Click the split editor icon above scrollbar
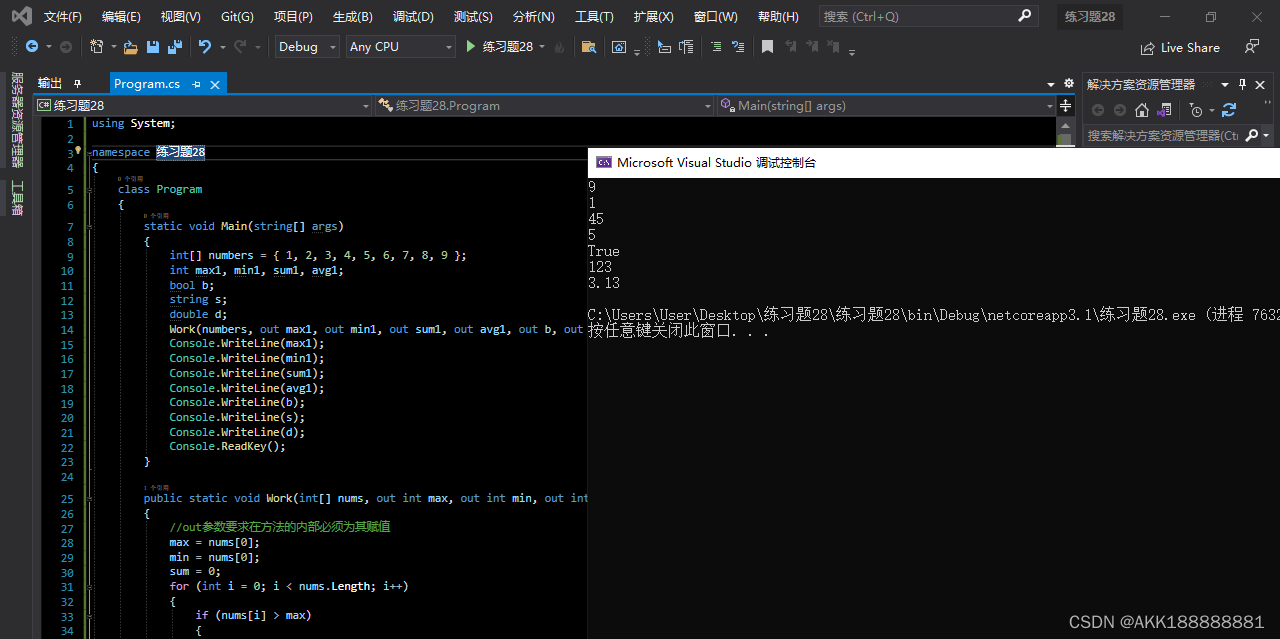 [1065, 105]
